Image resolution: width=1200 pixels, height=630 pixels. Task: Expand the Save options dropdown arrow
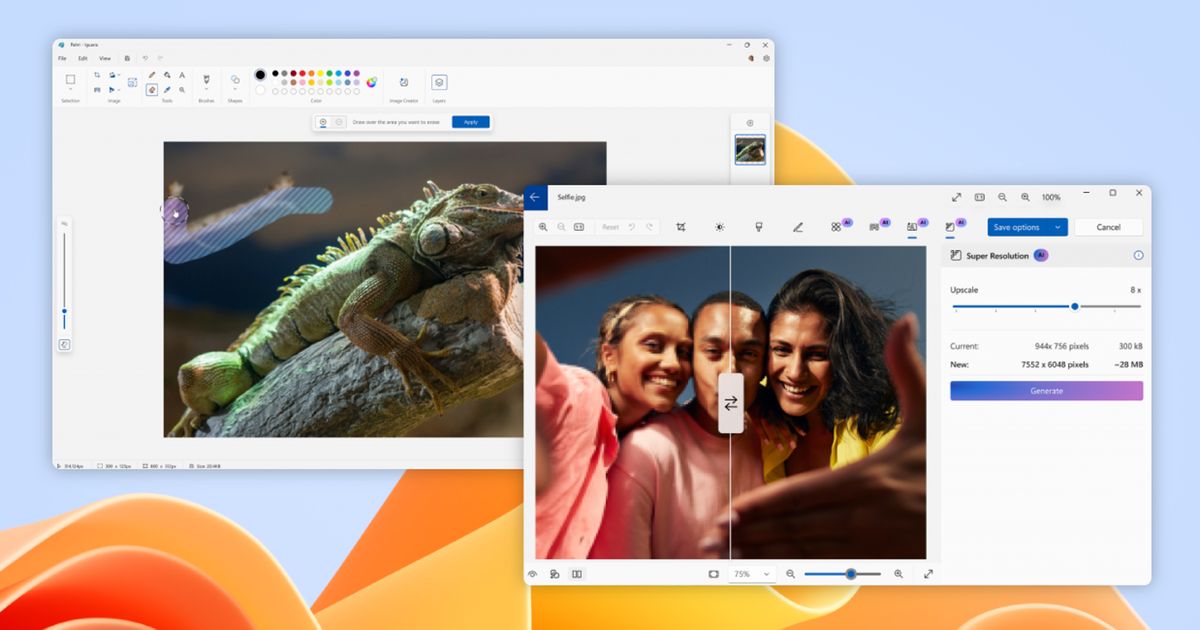coord(1058,227)
